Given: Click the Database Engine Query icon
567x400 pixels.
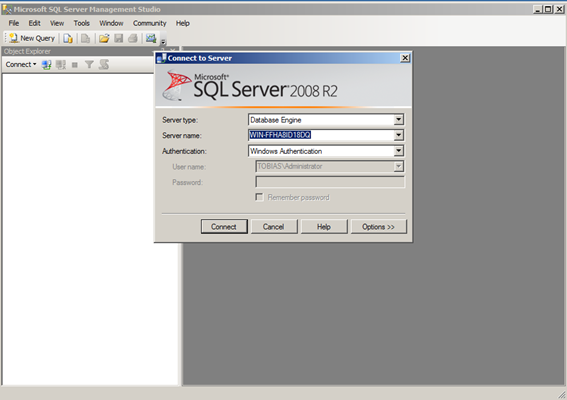Looking at the screenshot, I should pyautogui.click(x=68, y=38).
